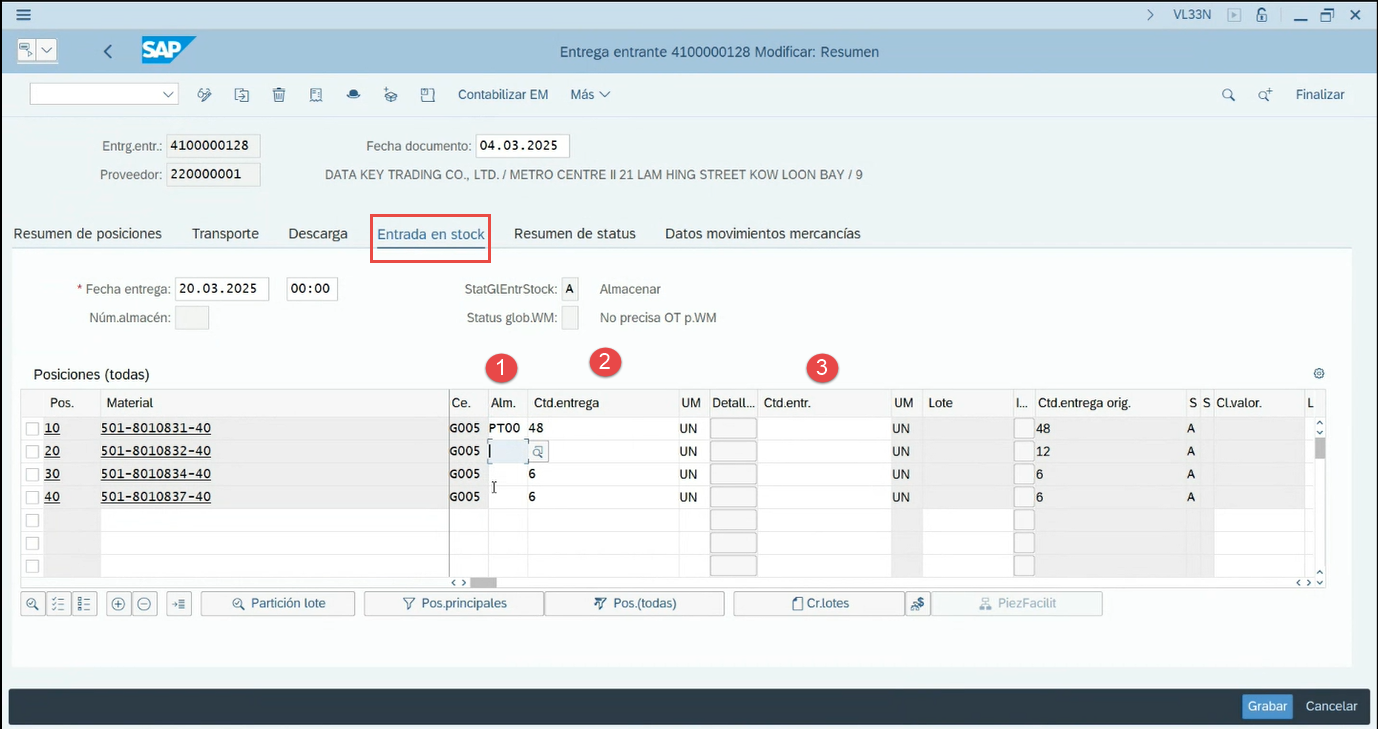Click the Contabilizar EM button
The height and width of the screenshot is (729, 1378).
pos(502,95)
